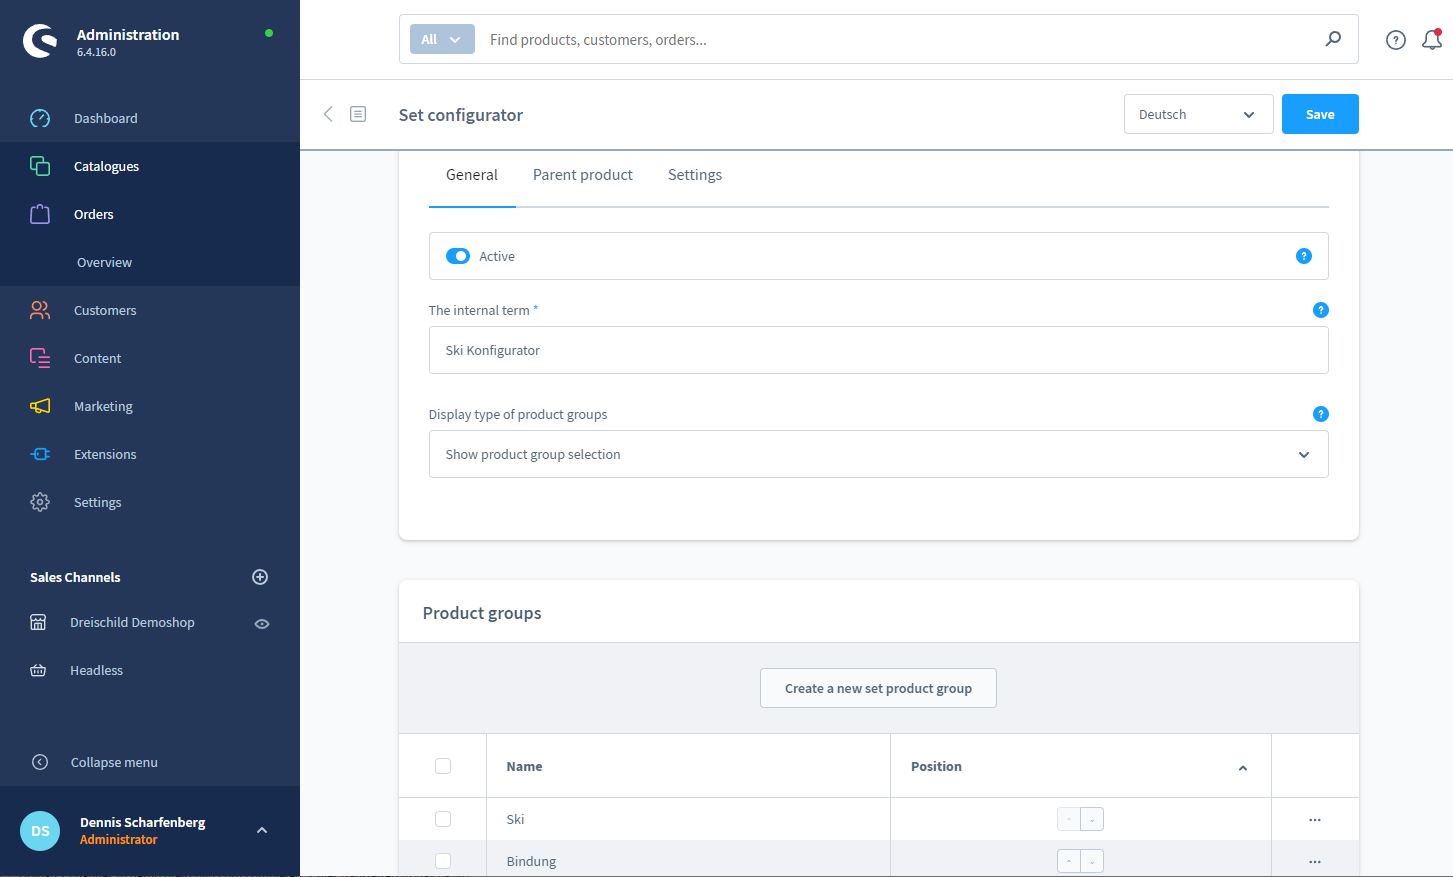
Task: Click the Name column header
Action: (x=524, y=766)
